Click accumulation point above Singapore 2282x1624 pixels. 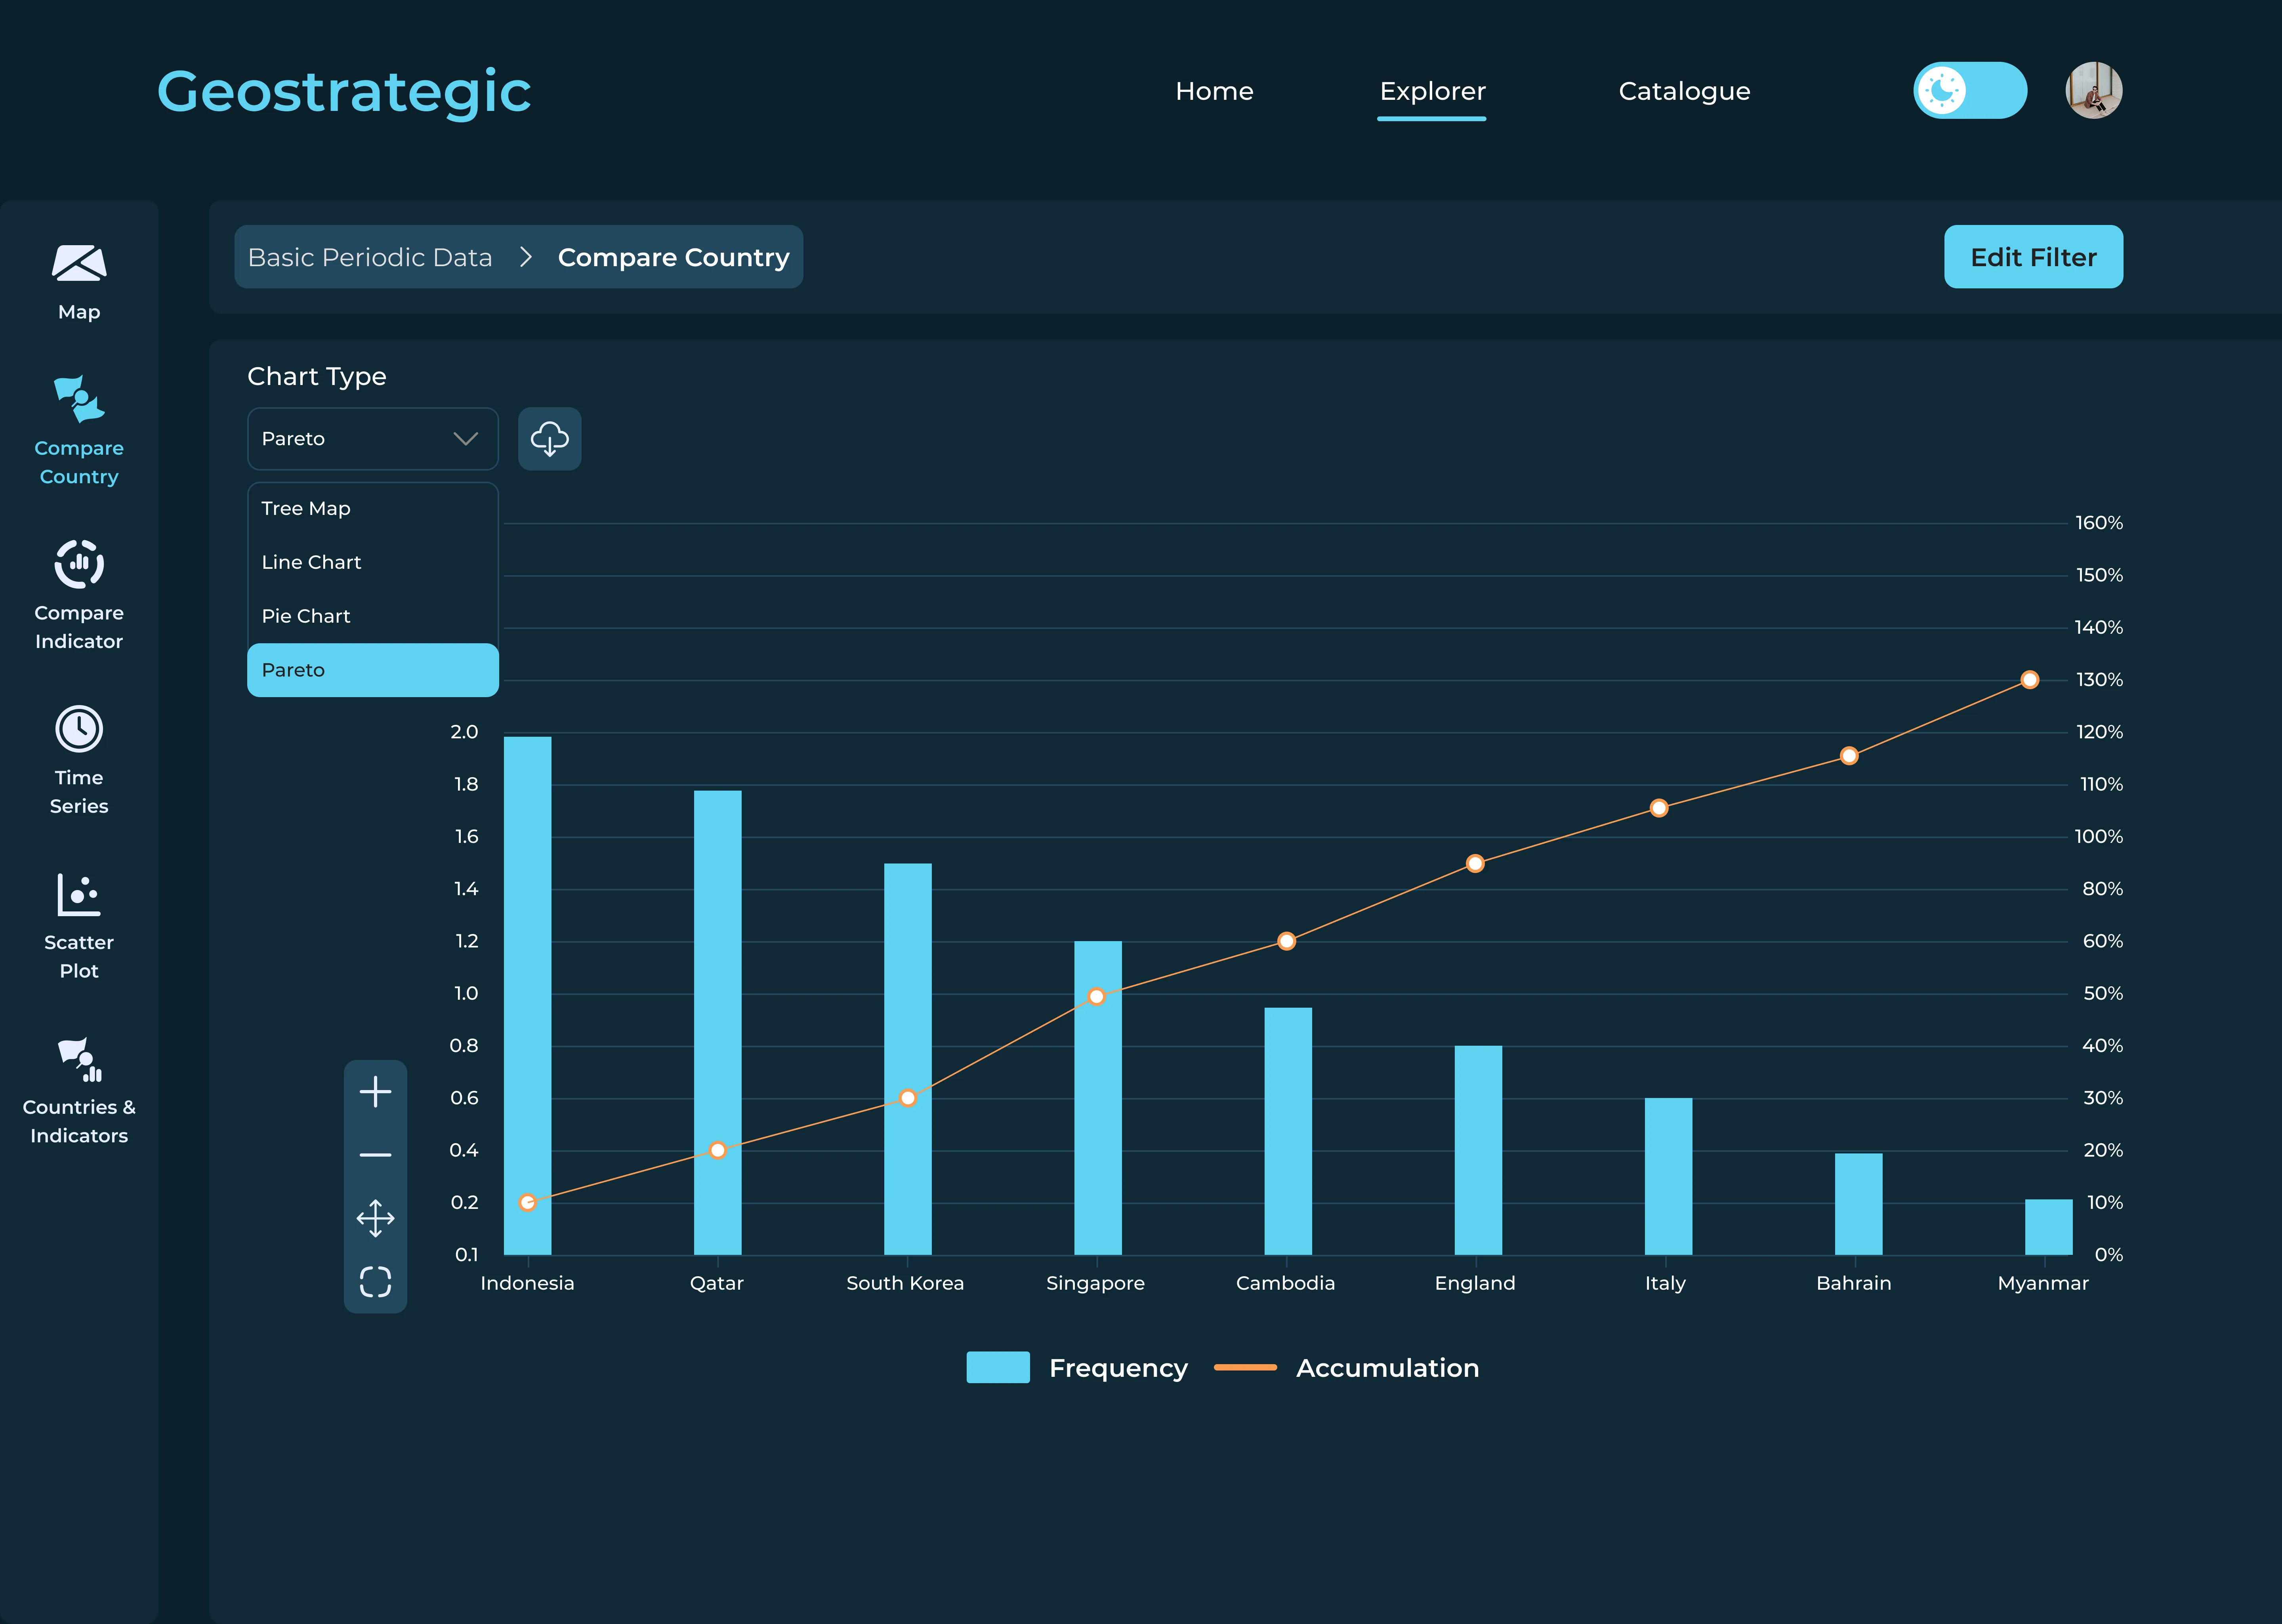(x=1097, y=996)
